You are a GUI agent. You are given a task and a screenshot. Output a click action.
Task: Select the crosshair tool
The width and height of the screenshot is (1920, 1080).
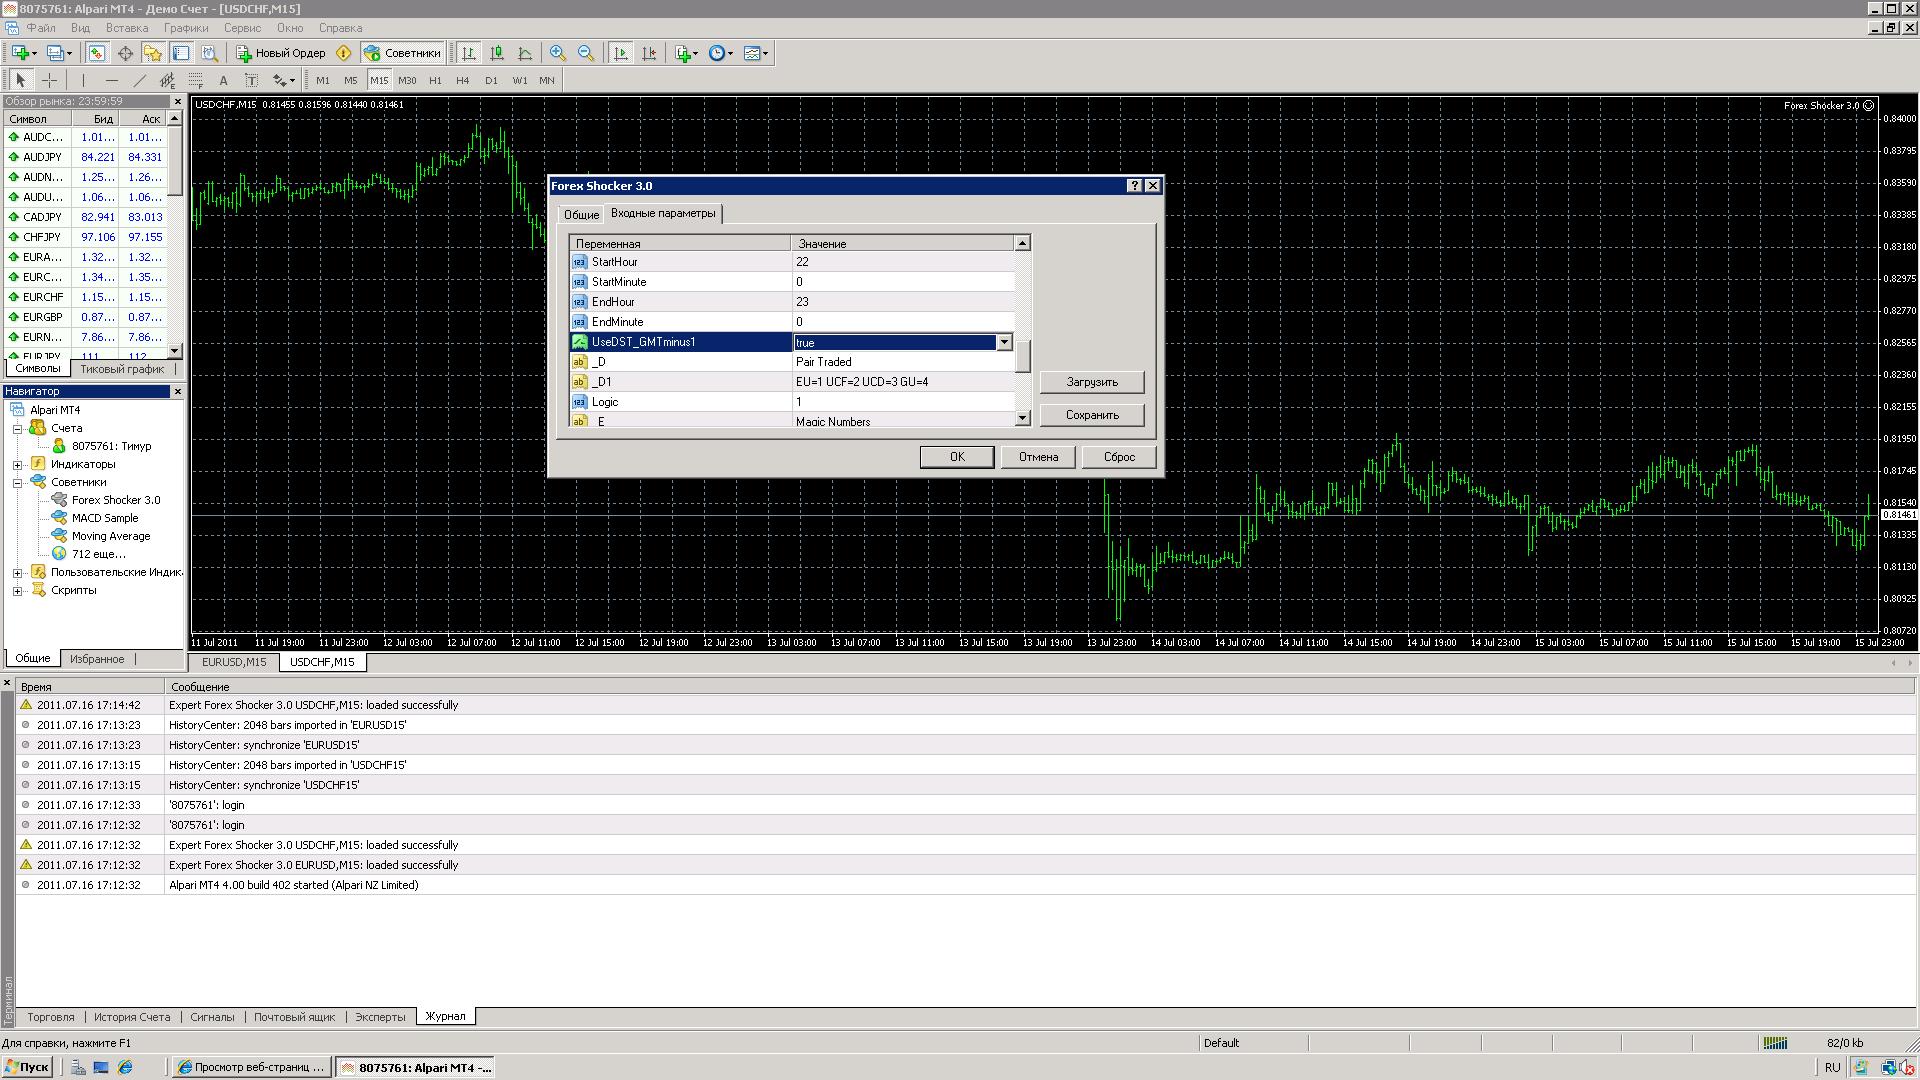coord(49,80)
